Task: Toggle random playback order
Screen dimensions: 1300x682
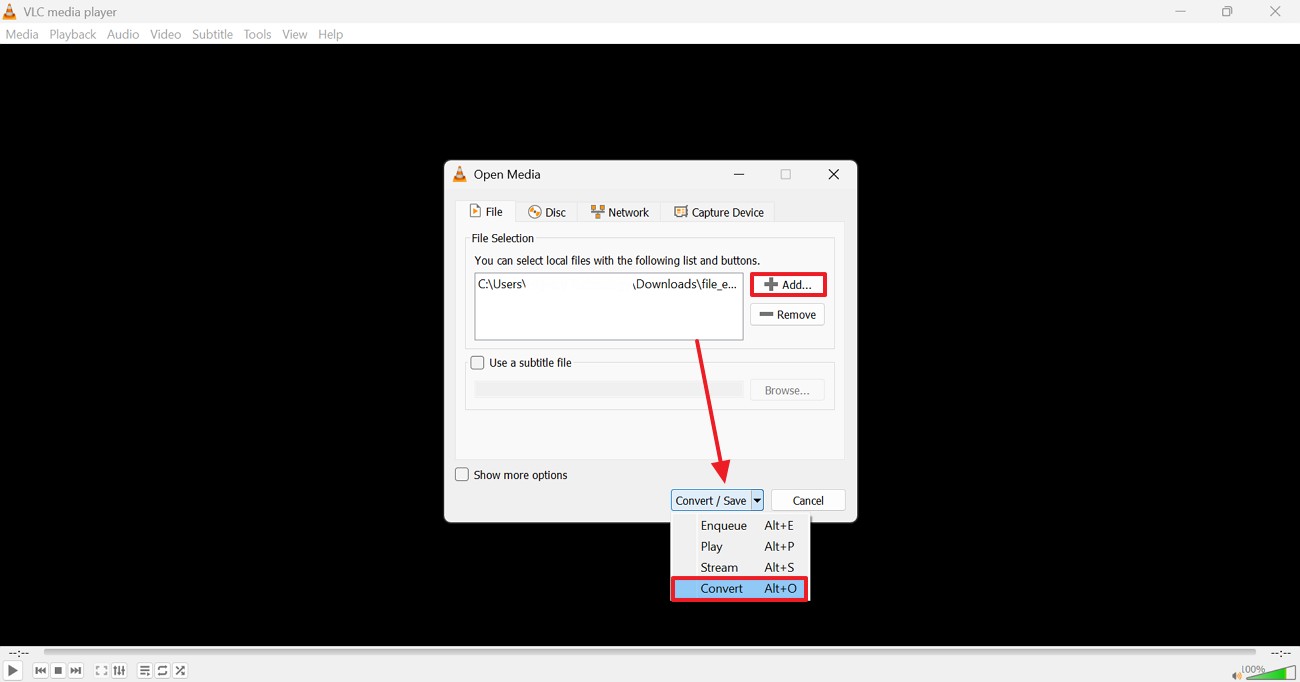Action: [180, 670]
